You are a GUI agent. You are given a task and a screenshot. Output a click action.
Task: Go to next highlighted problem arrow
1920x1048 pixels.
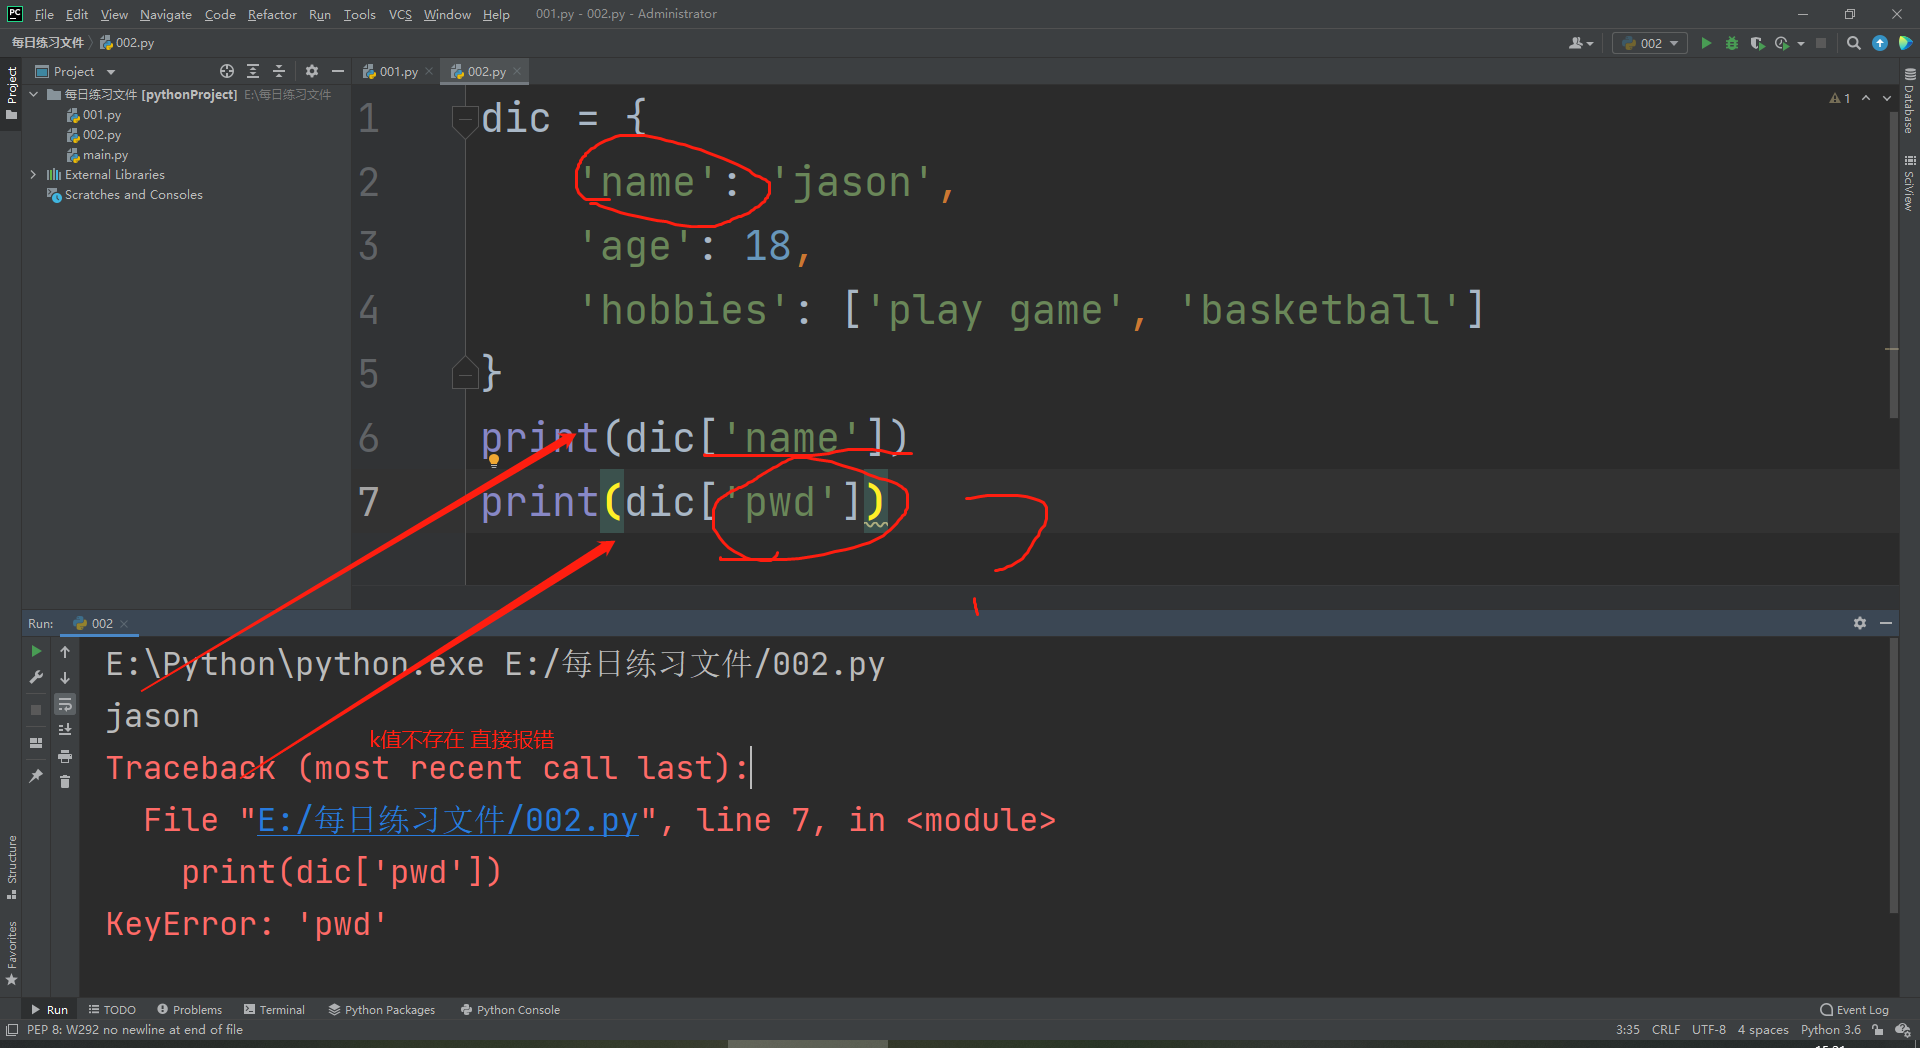point(1887,98)
